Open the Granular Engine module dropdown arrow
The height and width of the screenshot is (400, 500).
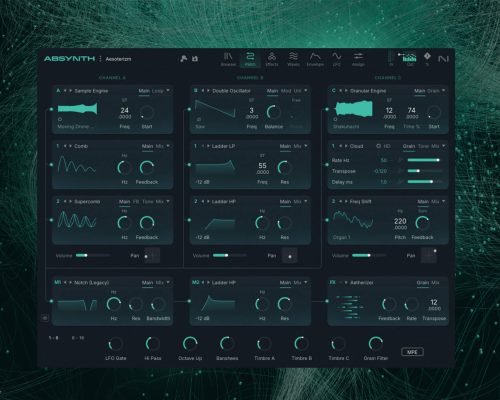tap(444, 90)
